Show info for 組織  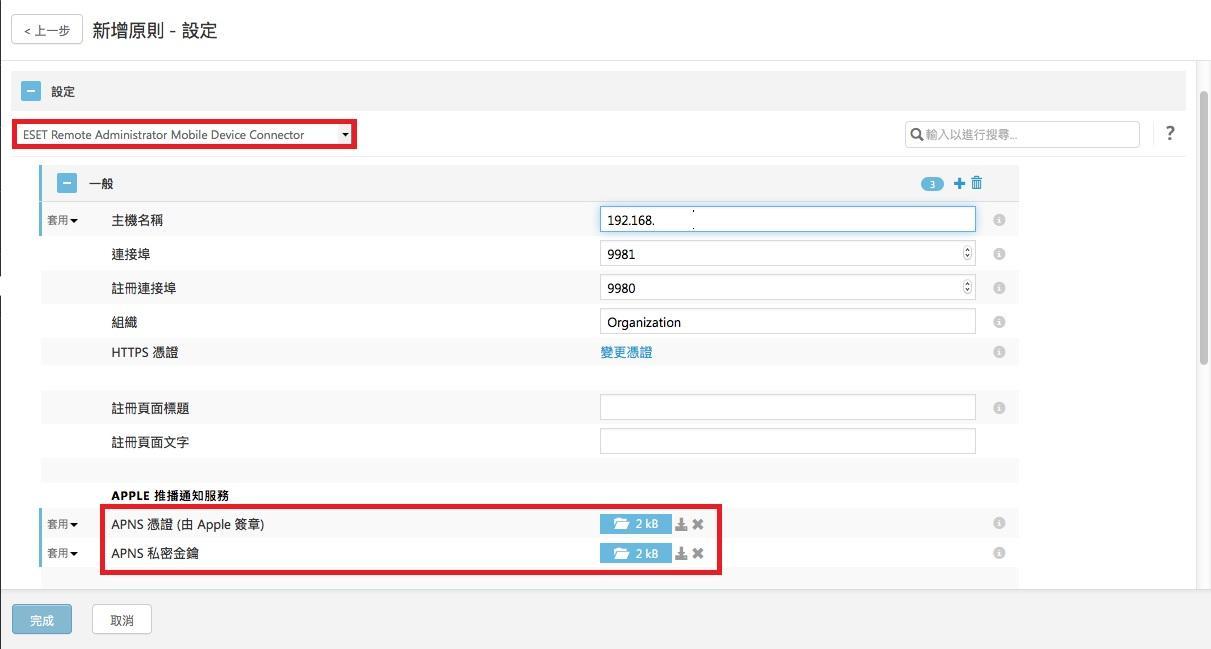(x=999, y=322)
